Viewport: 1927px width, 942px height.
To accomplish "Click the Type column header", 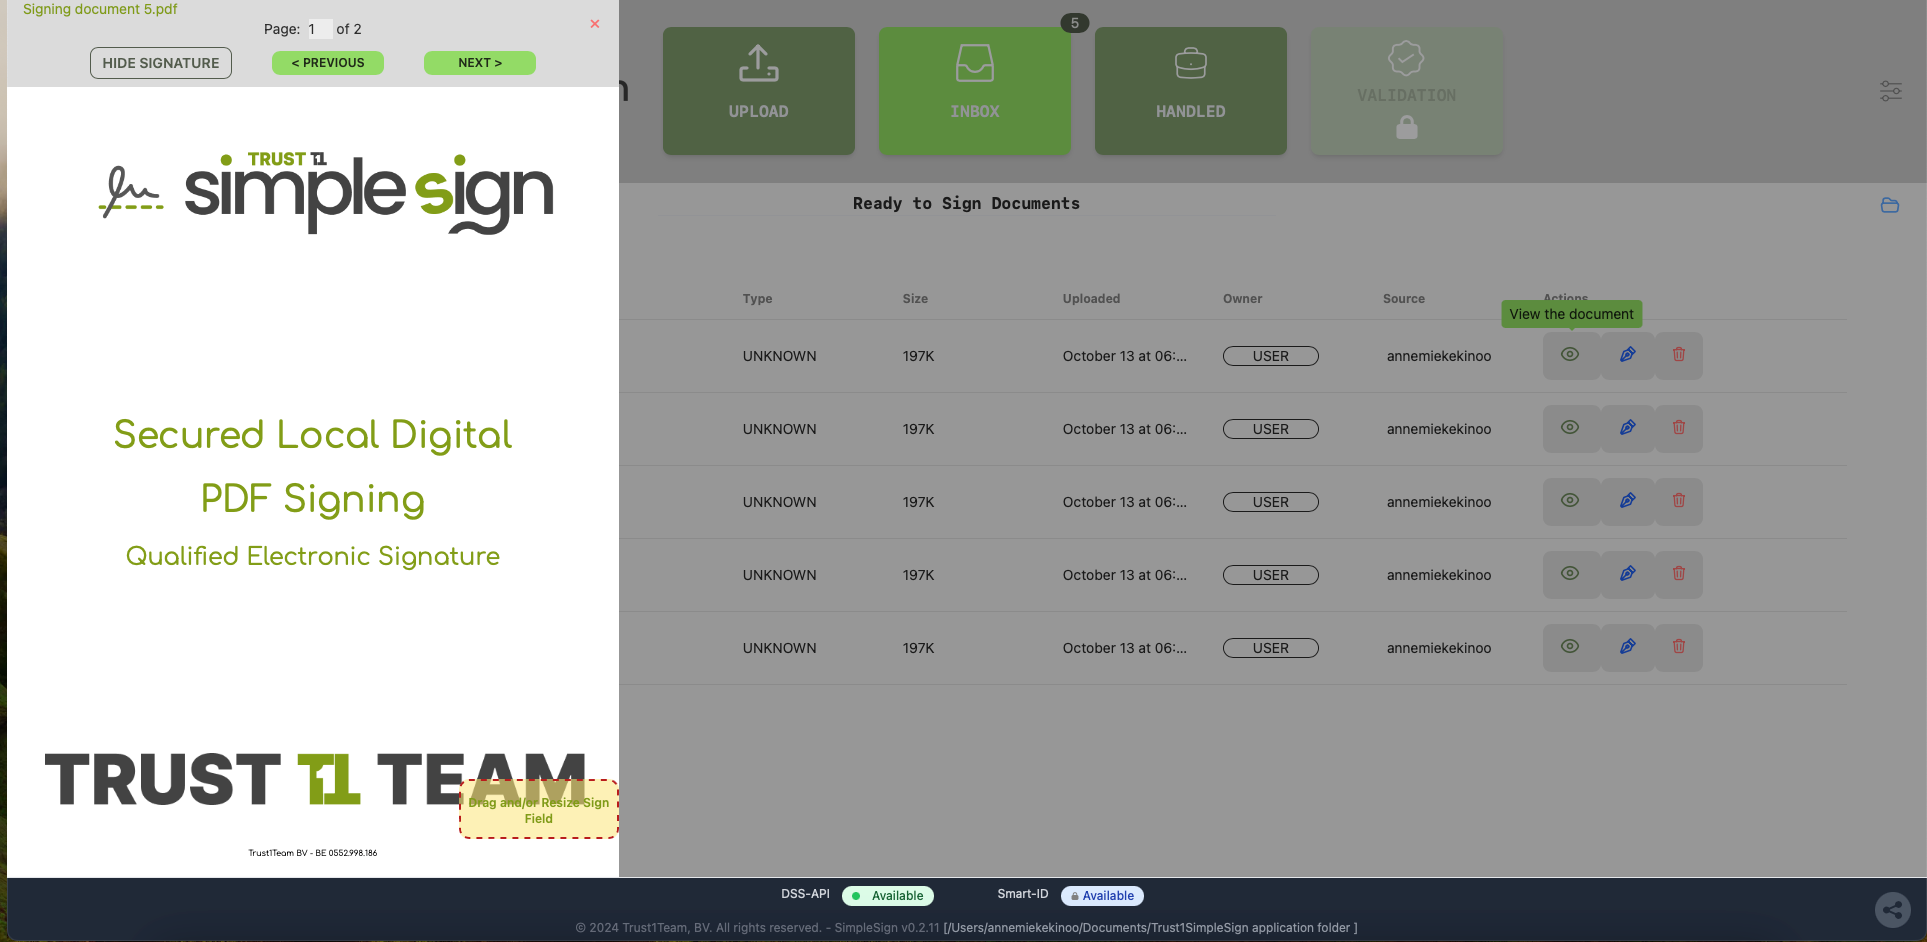I will coord(758,299).
